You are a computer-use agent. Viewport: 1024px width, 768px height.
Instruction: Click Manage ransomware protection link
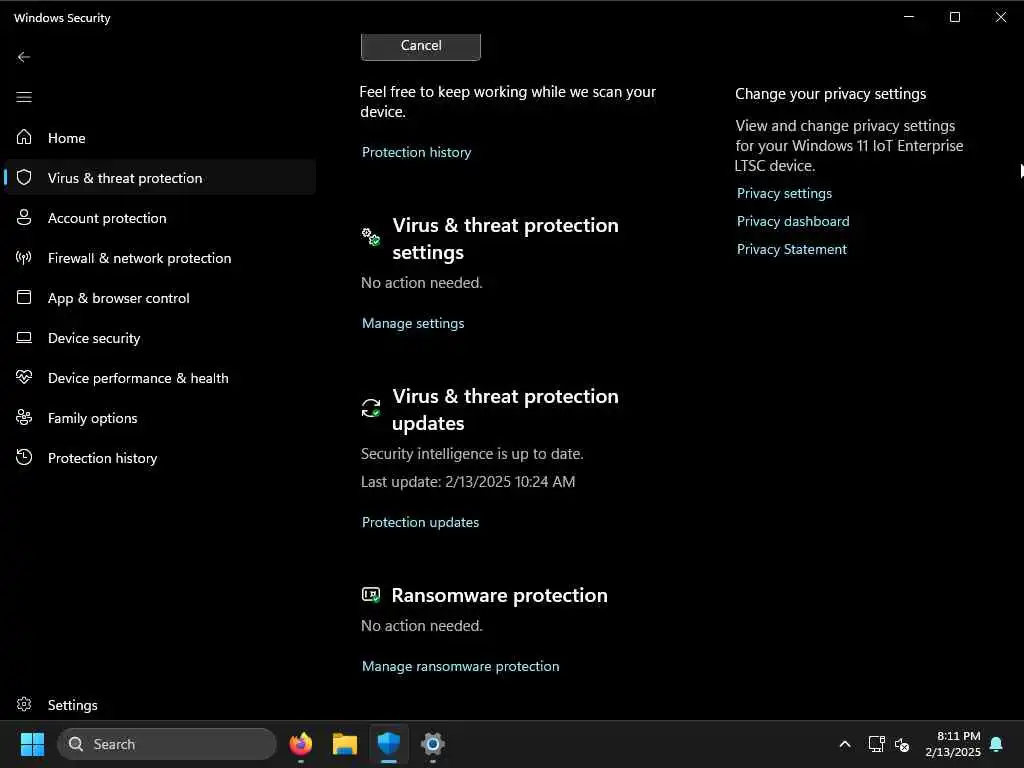(x=460, y=666)
